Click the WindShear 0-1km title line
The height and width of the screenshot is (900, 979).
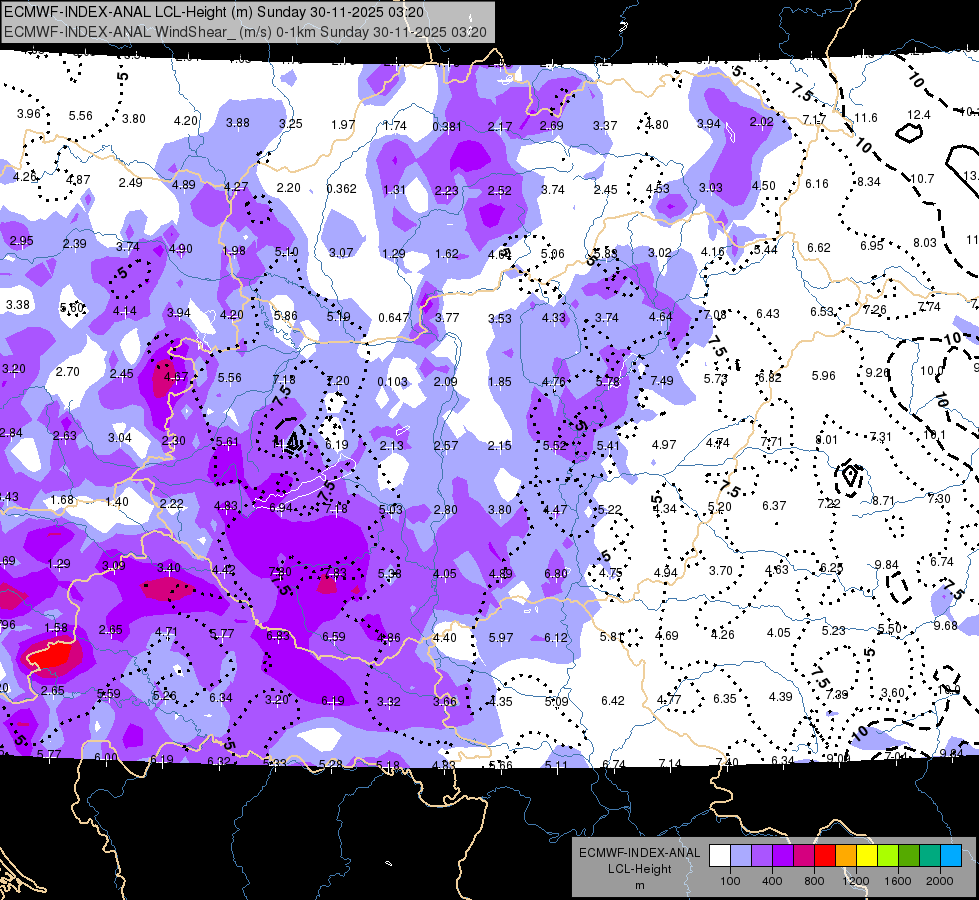245,32
